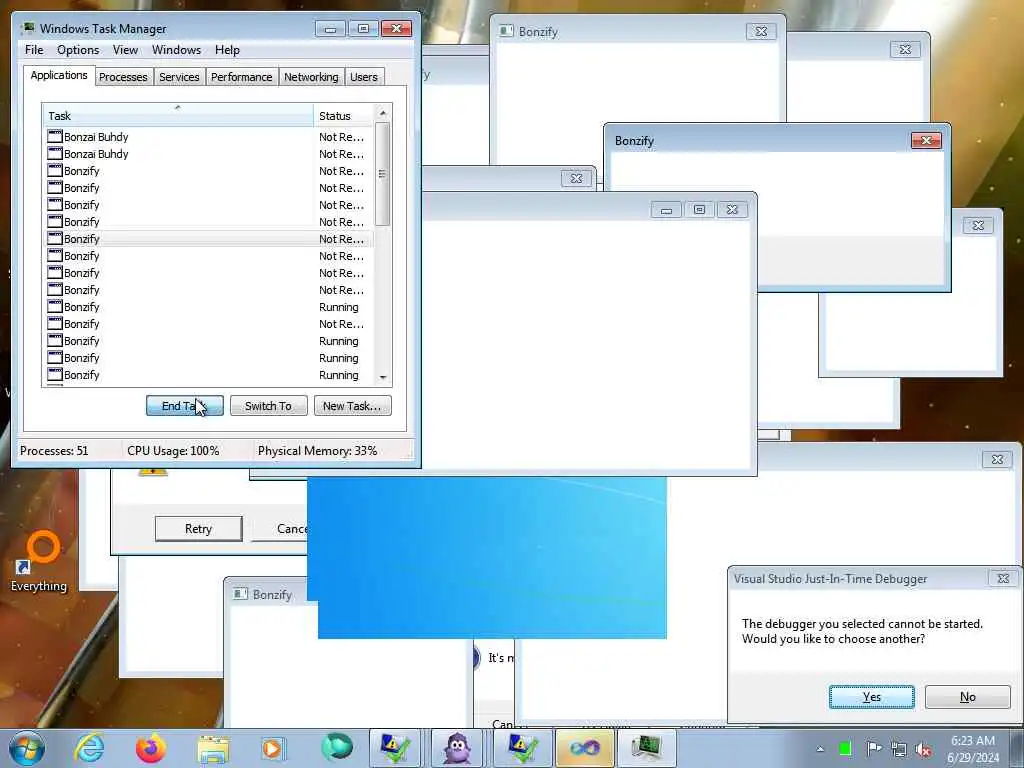
Task: Show hidden system tray icons
Action: 820,749
